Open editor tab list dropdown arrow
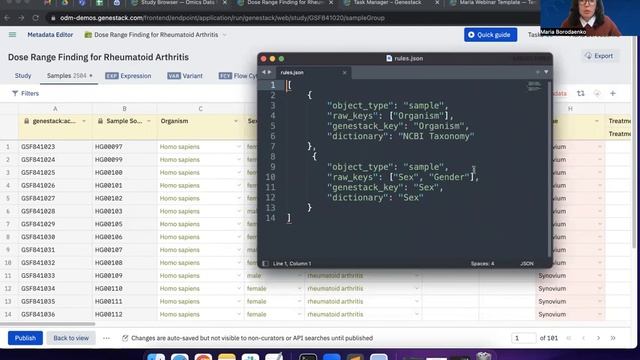Screen dimensions: 640x360 [546, 72]
